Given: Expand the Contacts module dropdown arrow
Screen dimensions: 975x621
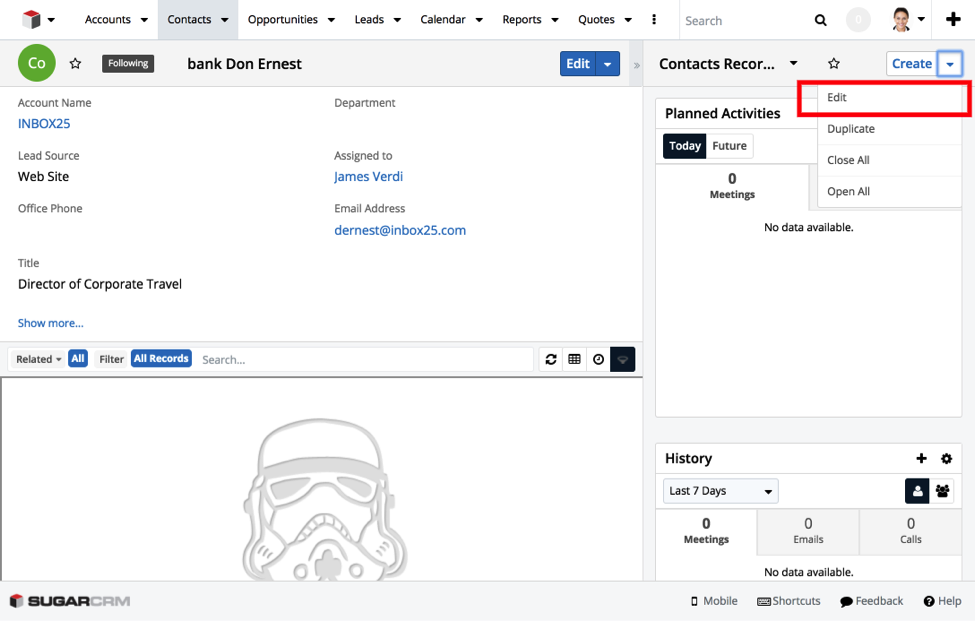Looking at the screenshot, I should coord(224,20).
